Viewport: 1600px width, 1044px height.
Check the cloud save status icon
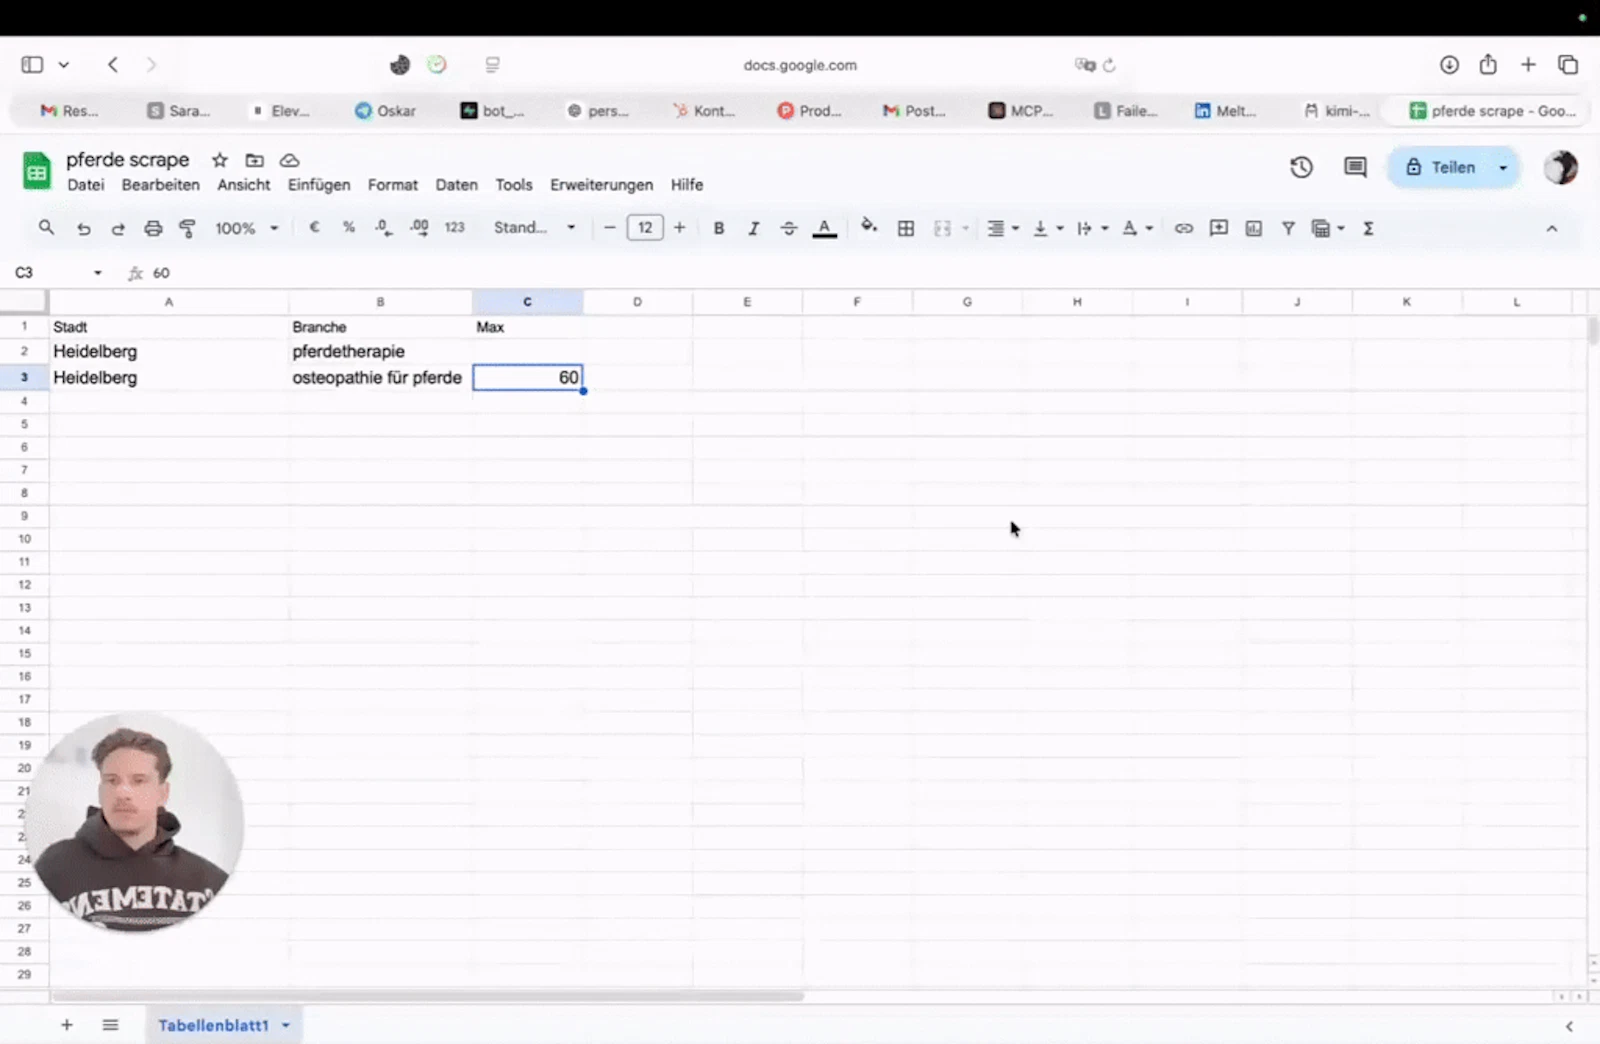[x=289, y=160]
